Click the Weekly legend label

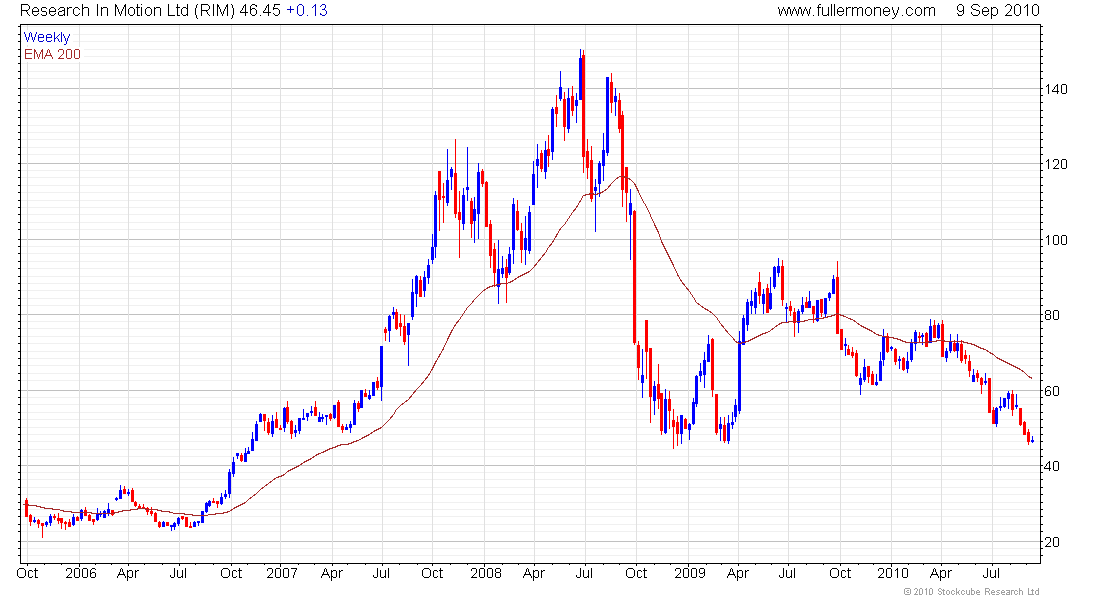click(x=47, y=37)
